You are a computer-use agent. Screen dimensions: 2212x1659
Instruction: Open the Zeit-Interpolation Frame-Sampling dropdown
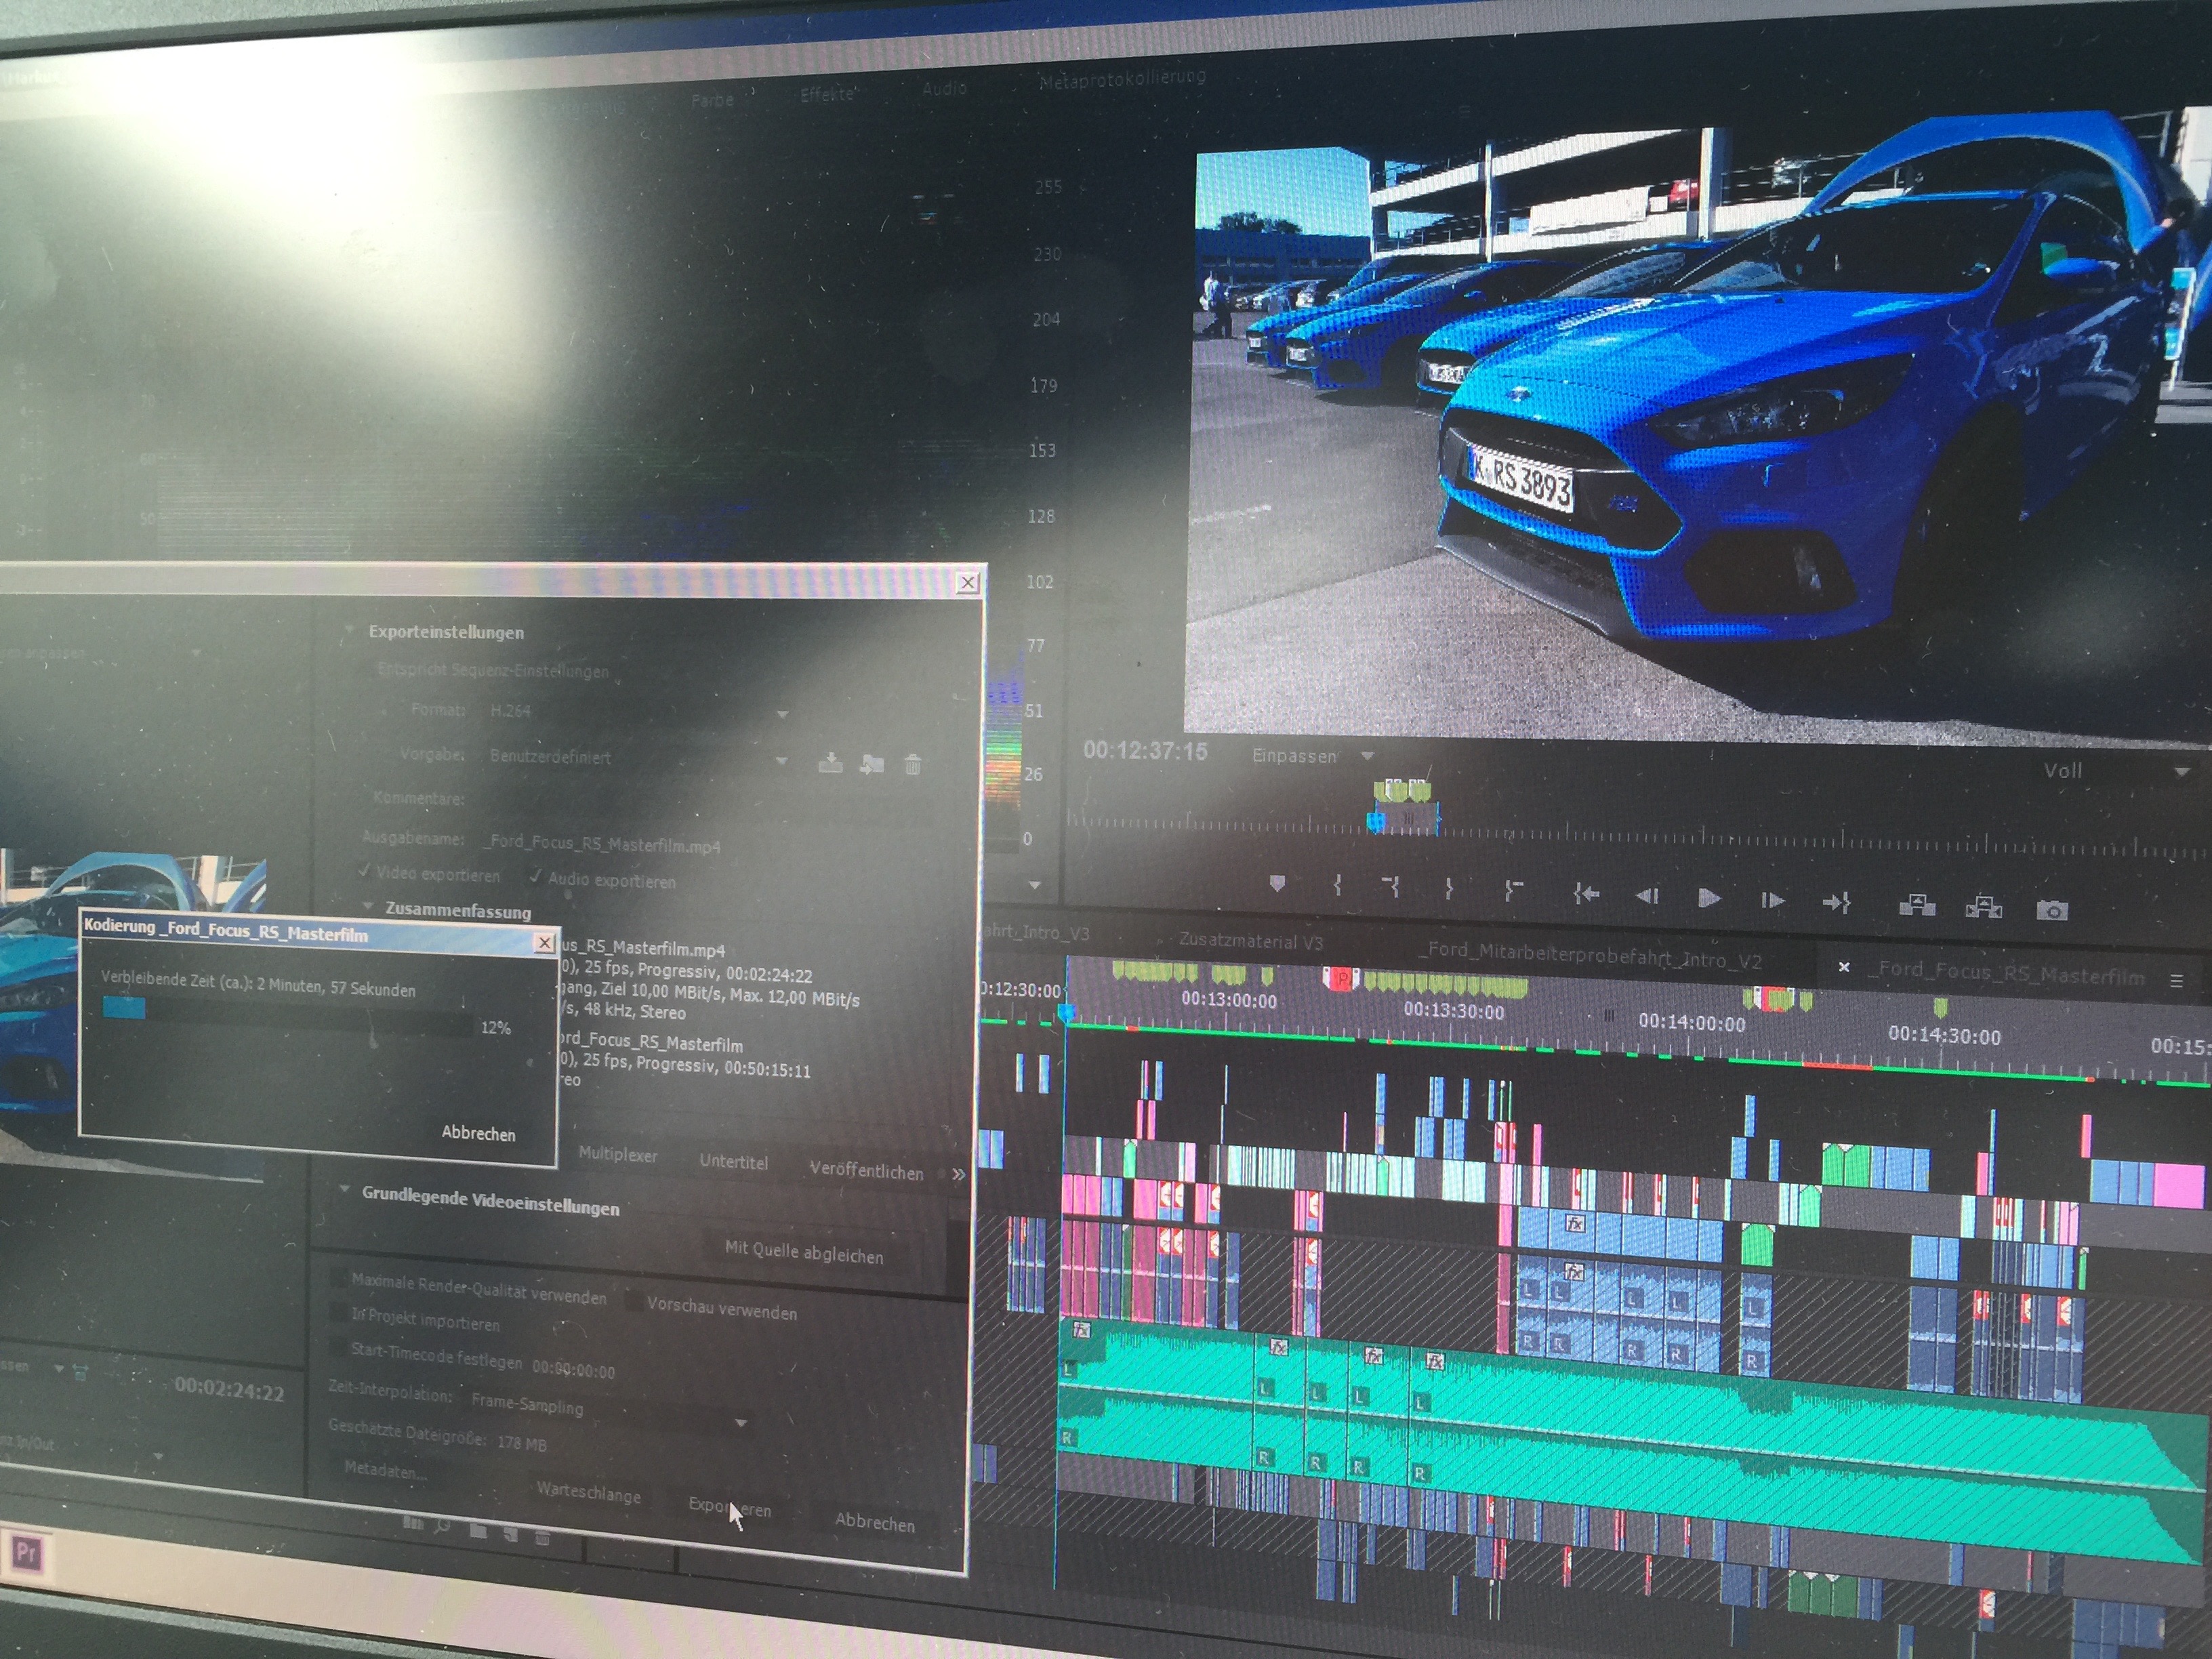tap(741, 1422)
